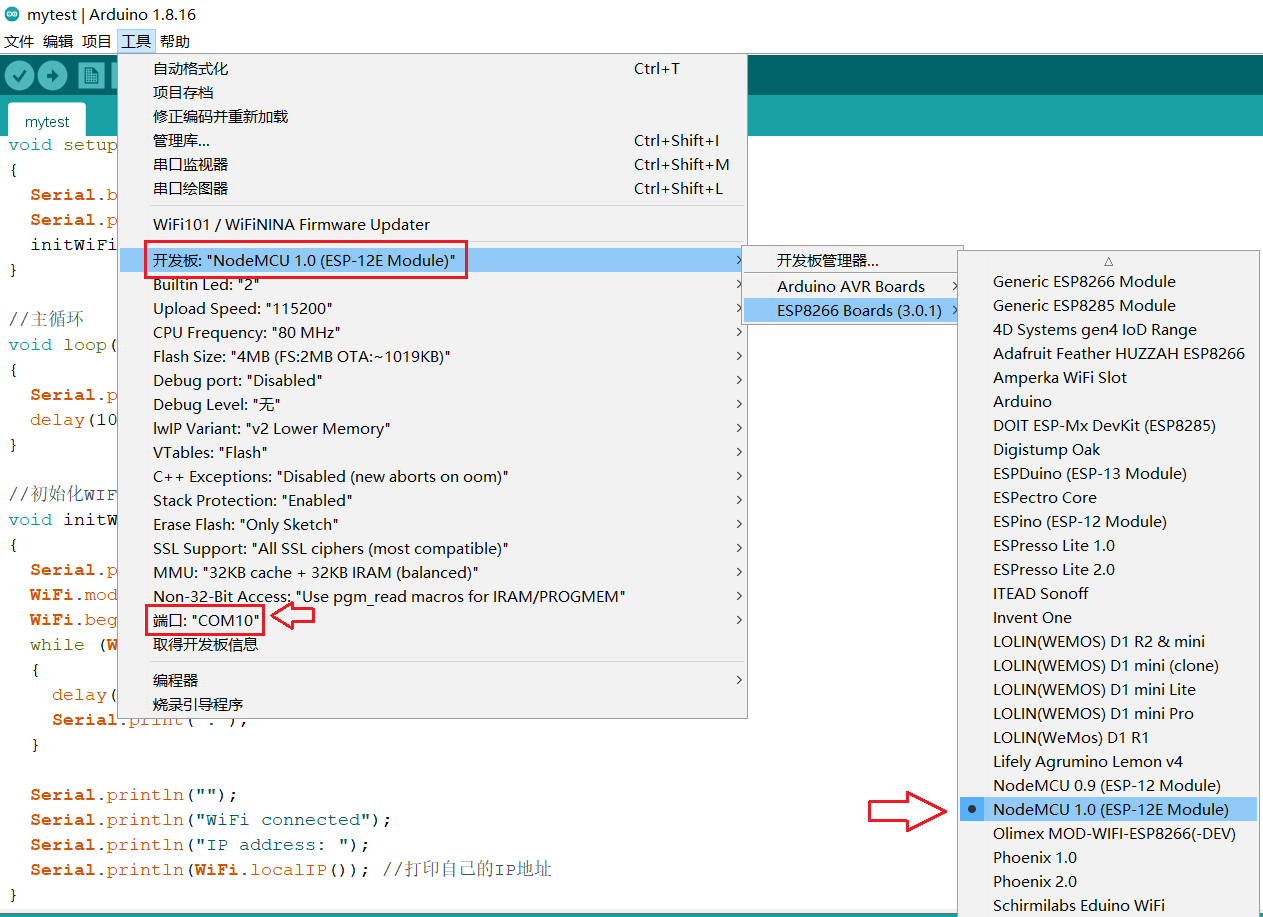Launch 串口绘图器 from the menu
The width and height of the screenshot is (1263, 917).
432,189
